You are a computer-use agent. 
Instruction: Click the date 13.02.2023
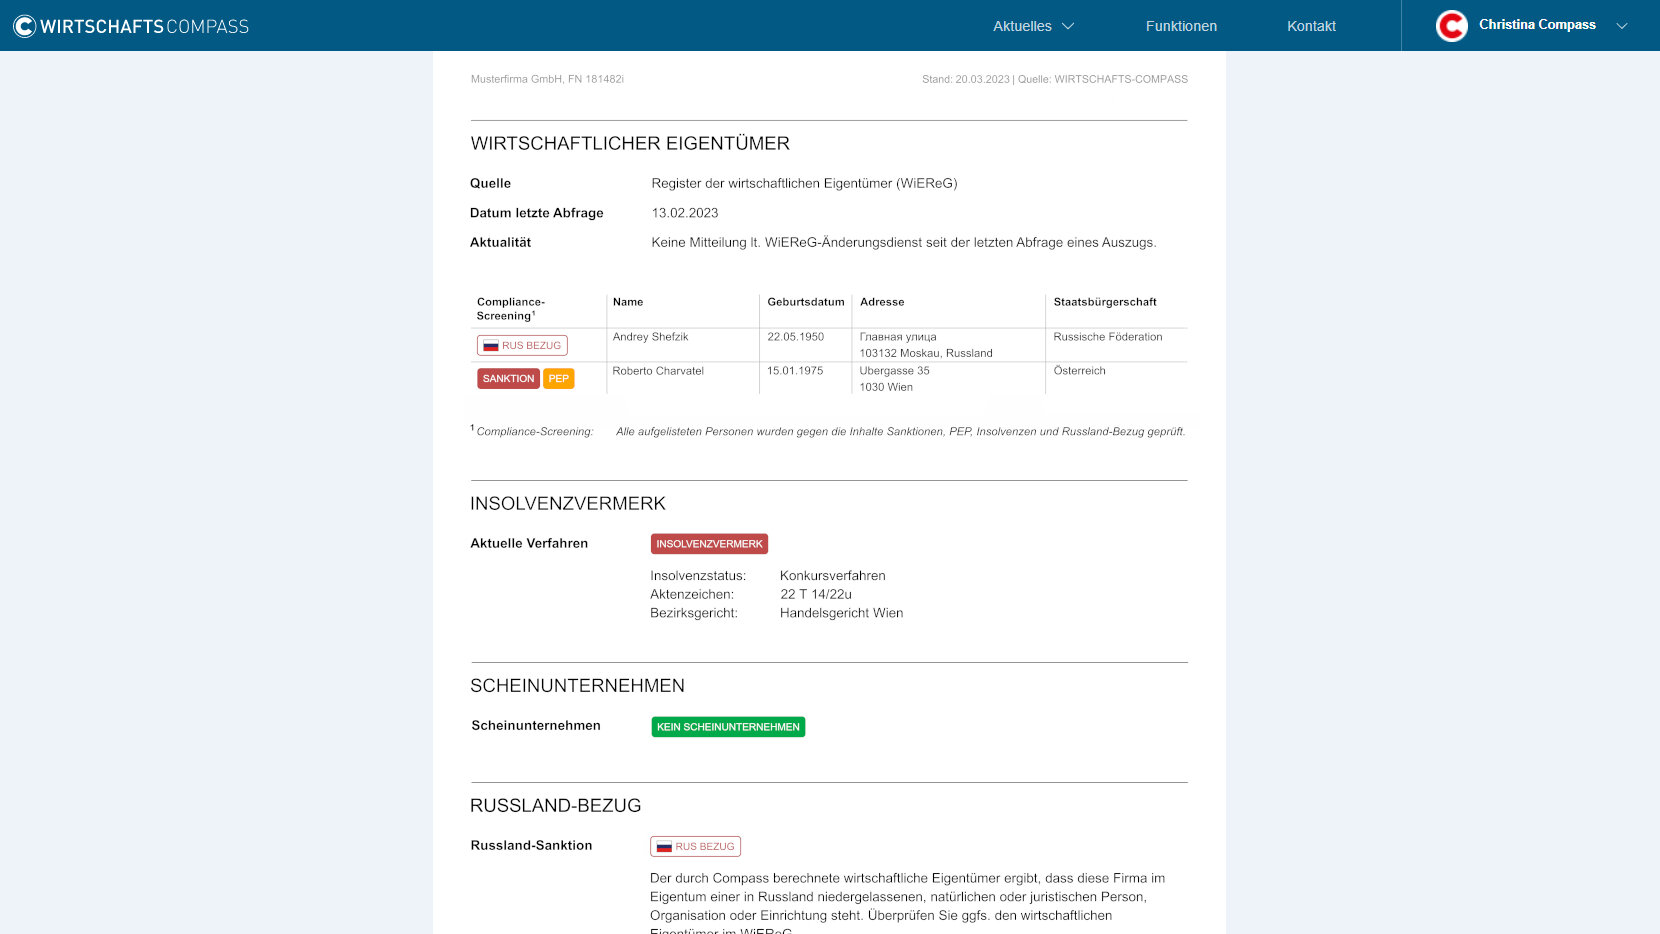[685, 213]
